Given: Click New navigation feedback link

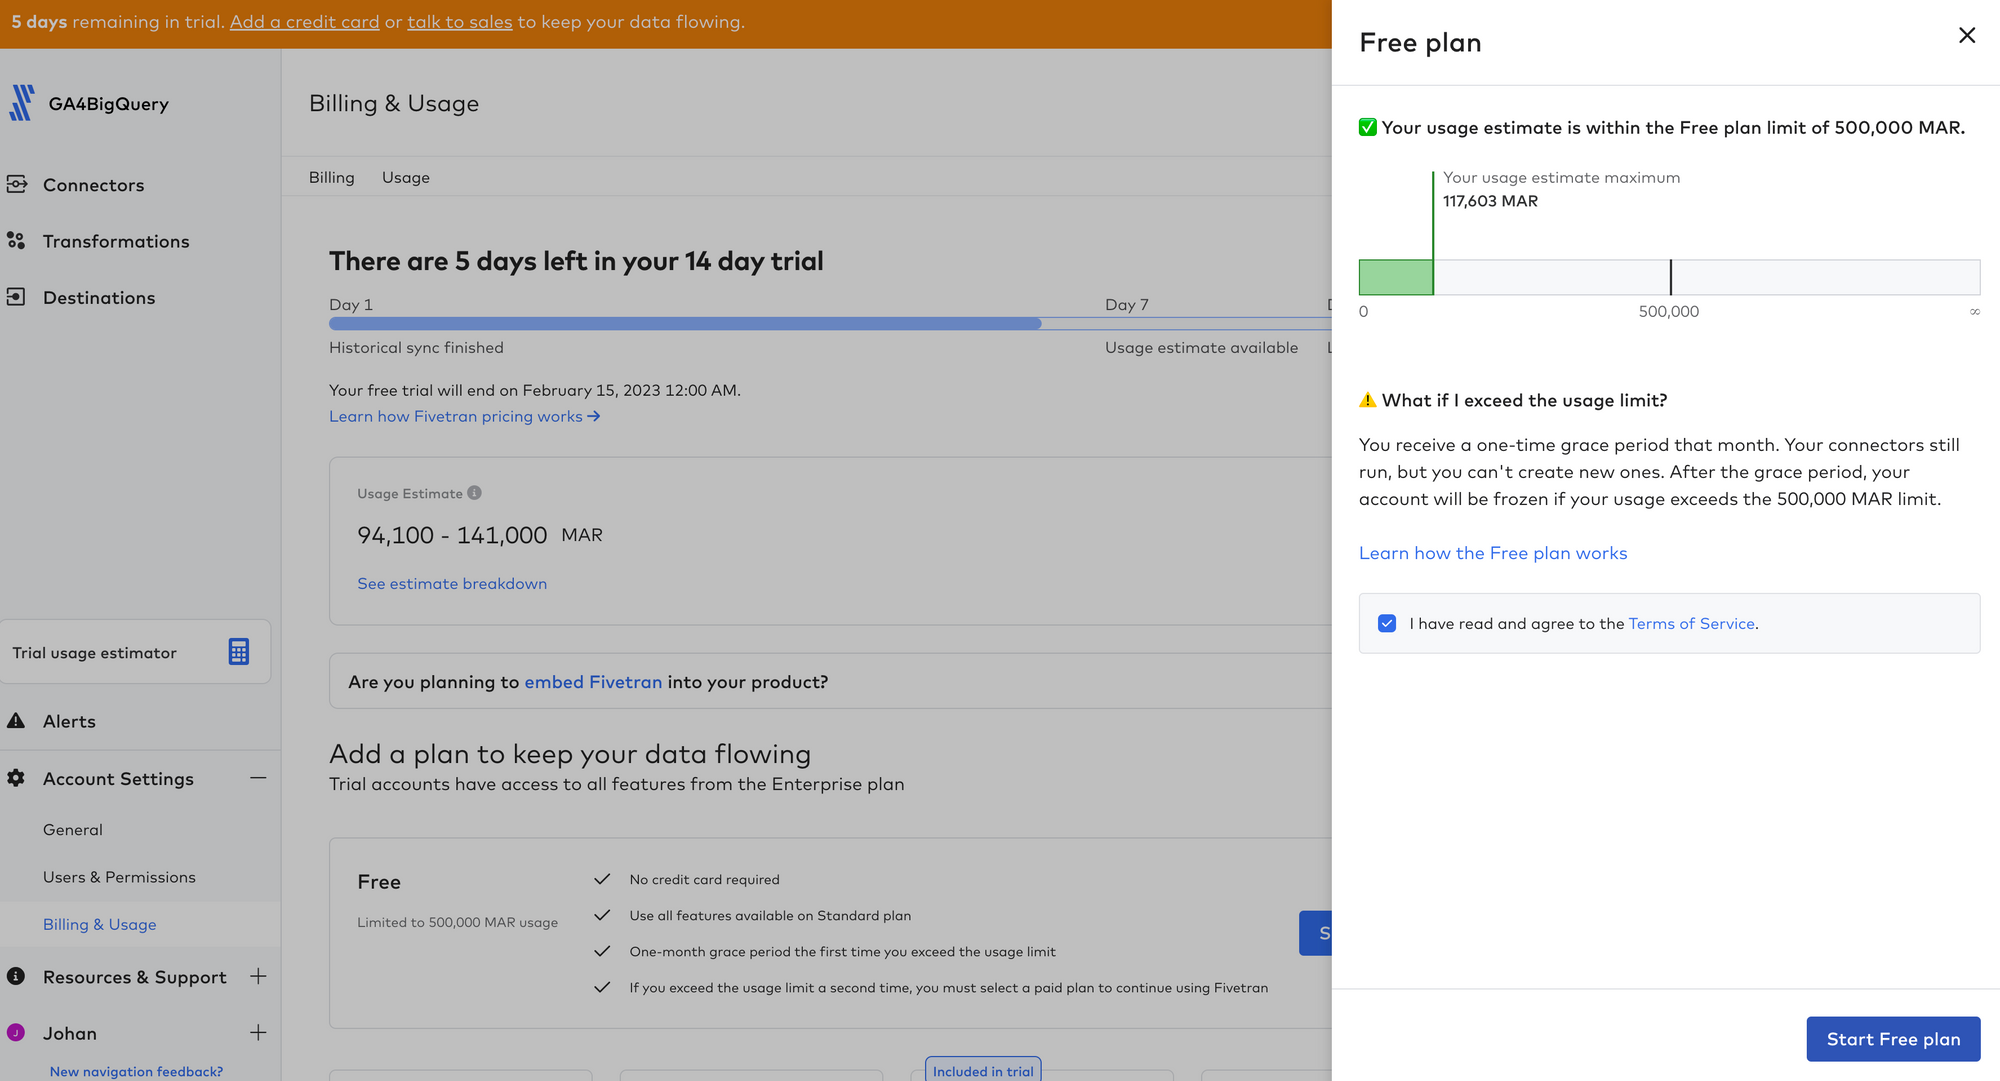Looking at the screenshot, I should [x=136, y=1071].
